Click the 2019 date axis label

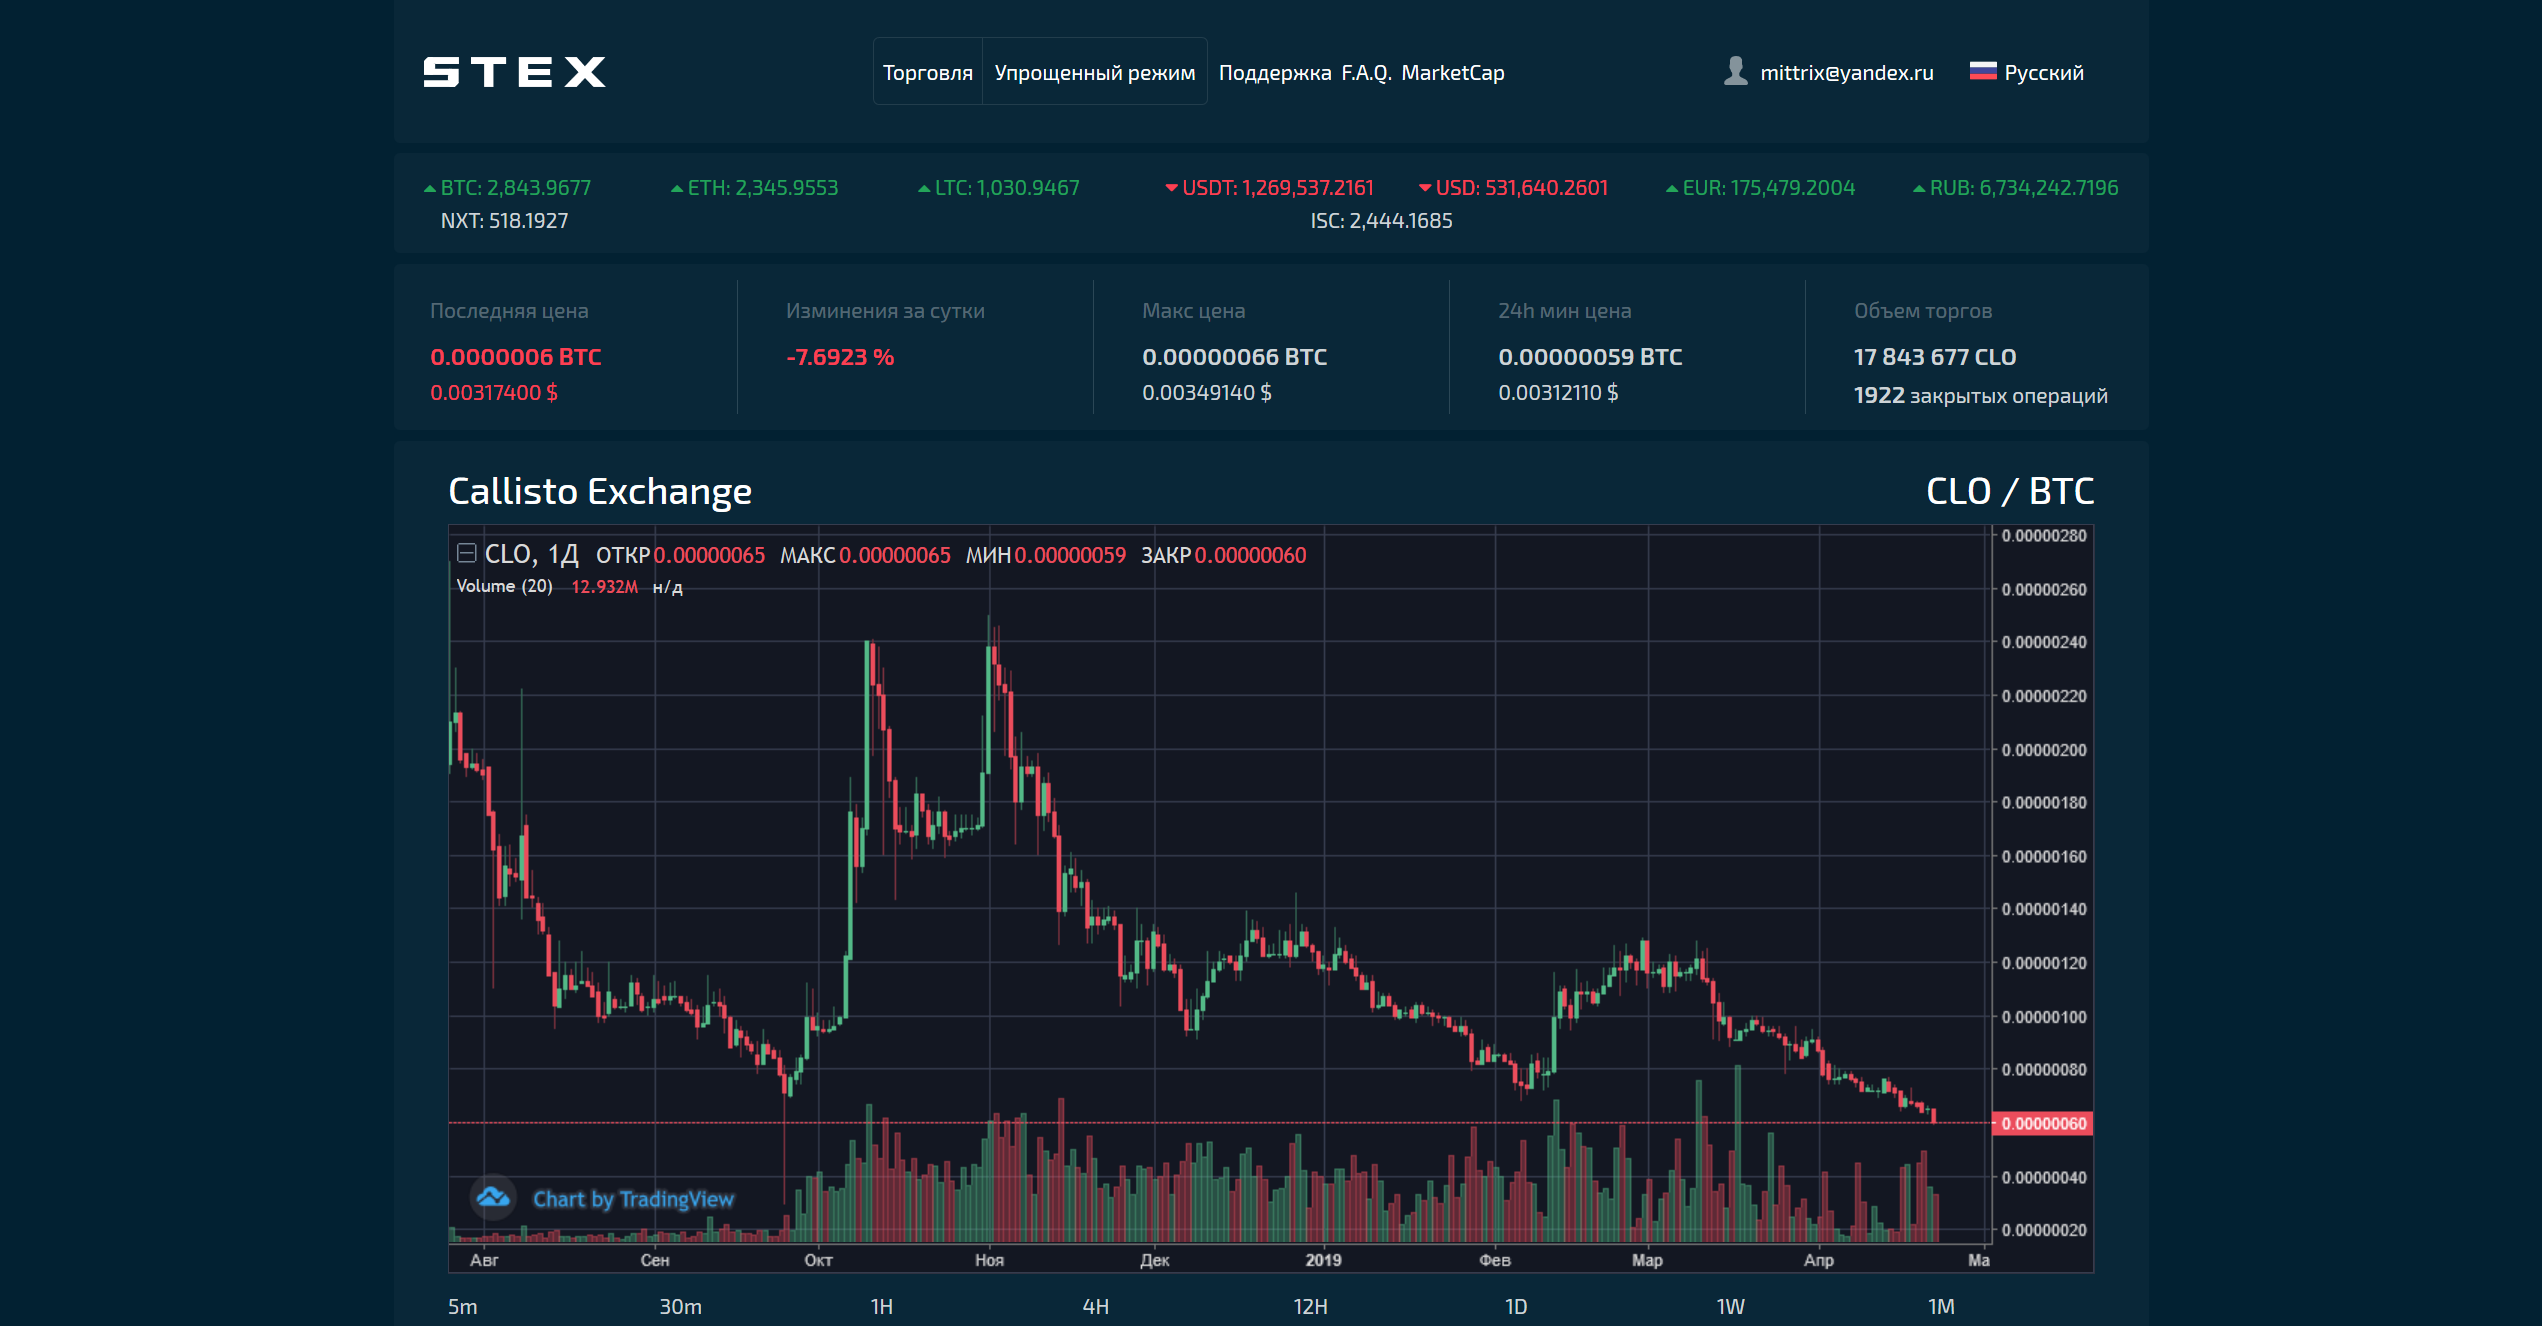pyautogui.click(x=1323, y=1260)
